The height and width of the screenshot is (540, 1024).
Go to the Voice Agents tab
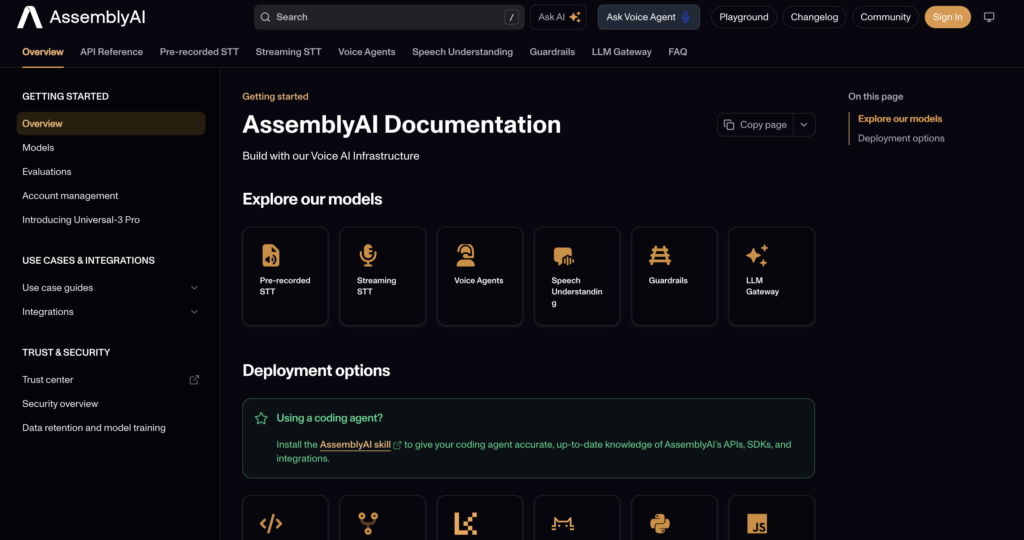click(366, 52)
